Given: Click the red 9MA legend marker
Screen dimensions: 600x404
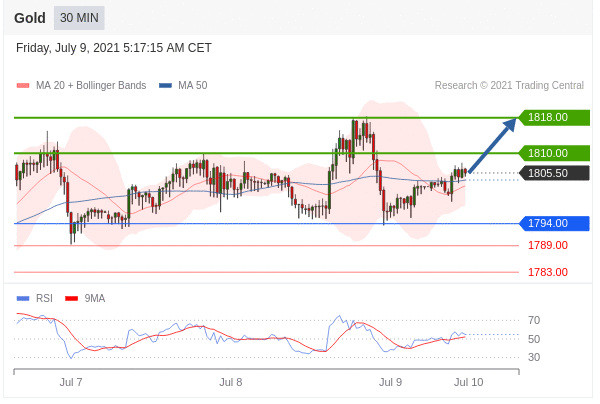Looking at the screenshot, I should pyautogui.click(x=71, y=298).
